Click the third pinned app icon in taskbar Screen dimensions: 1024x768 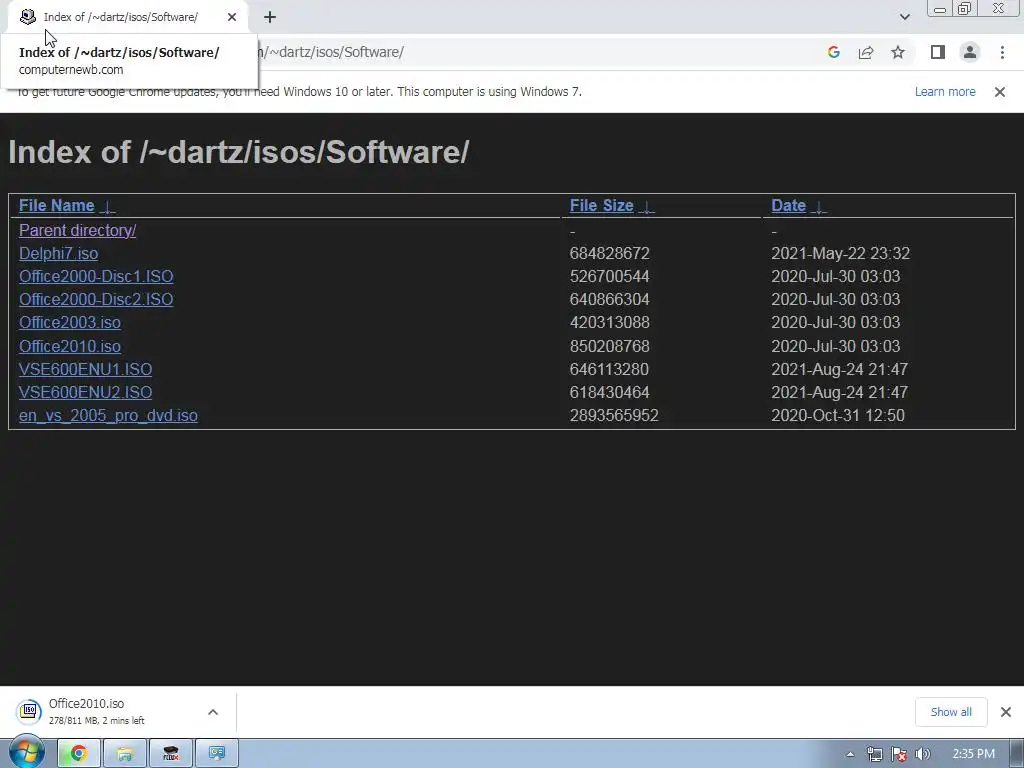171,754
